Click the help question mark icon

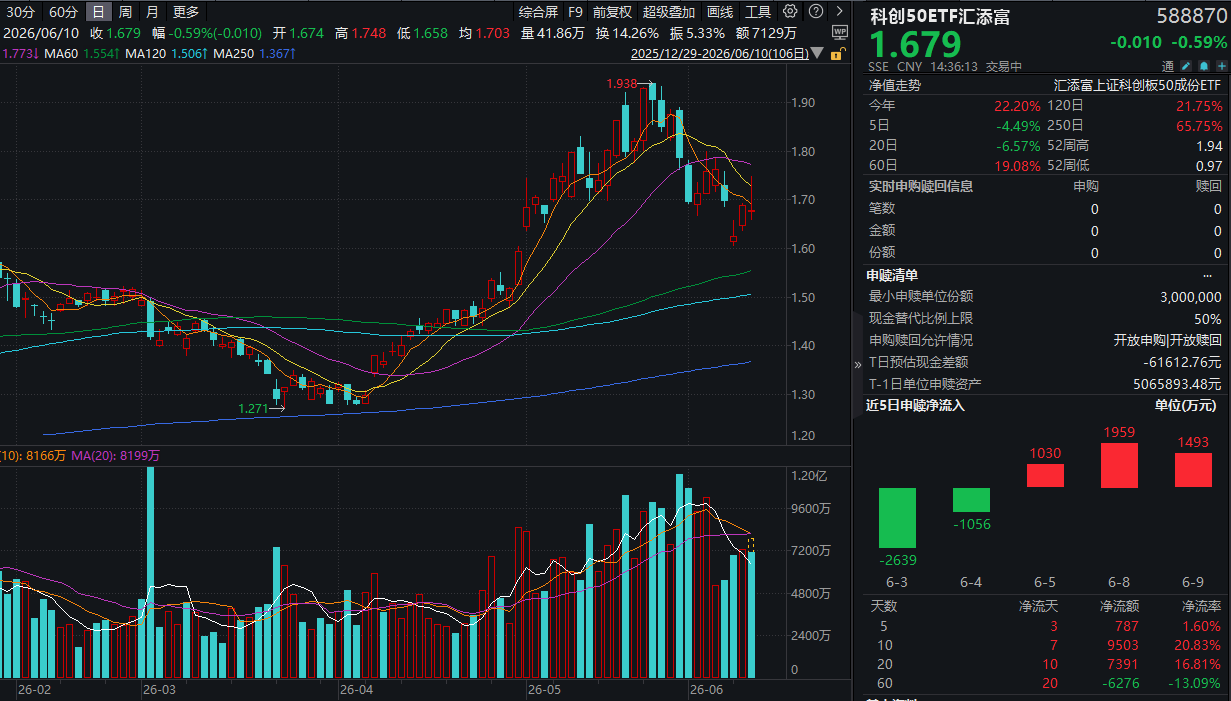point(816,12)
